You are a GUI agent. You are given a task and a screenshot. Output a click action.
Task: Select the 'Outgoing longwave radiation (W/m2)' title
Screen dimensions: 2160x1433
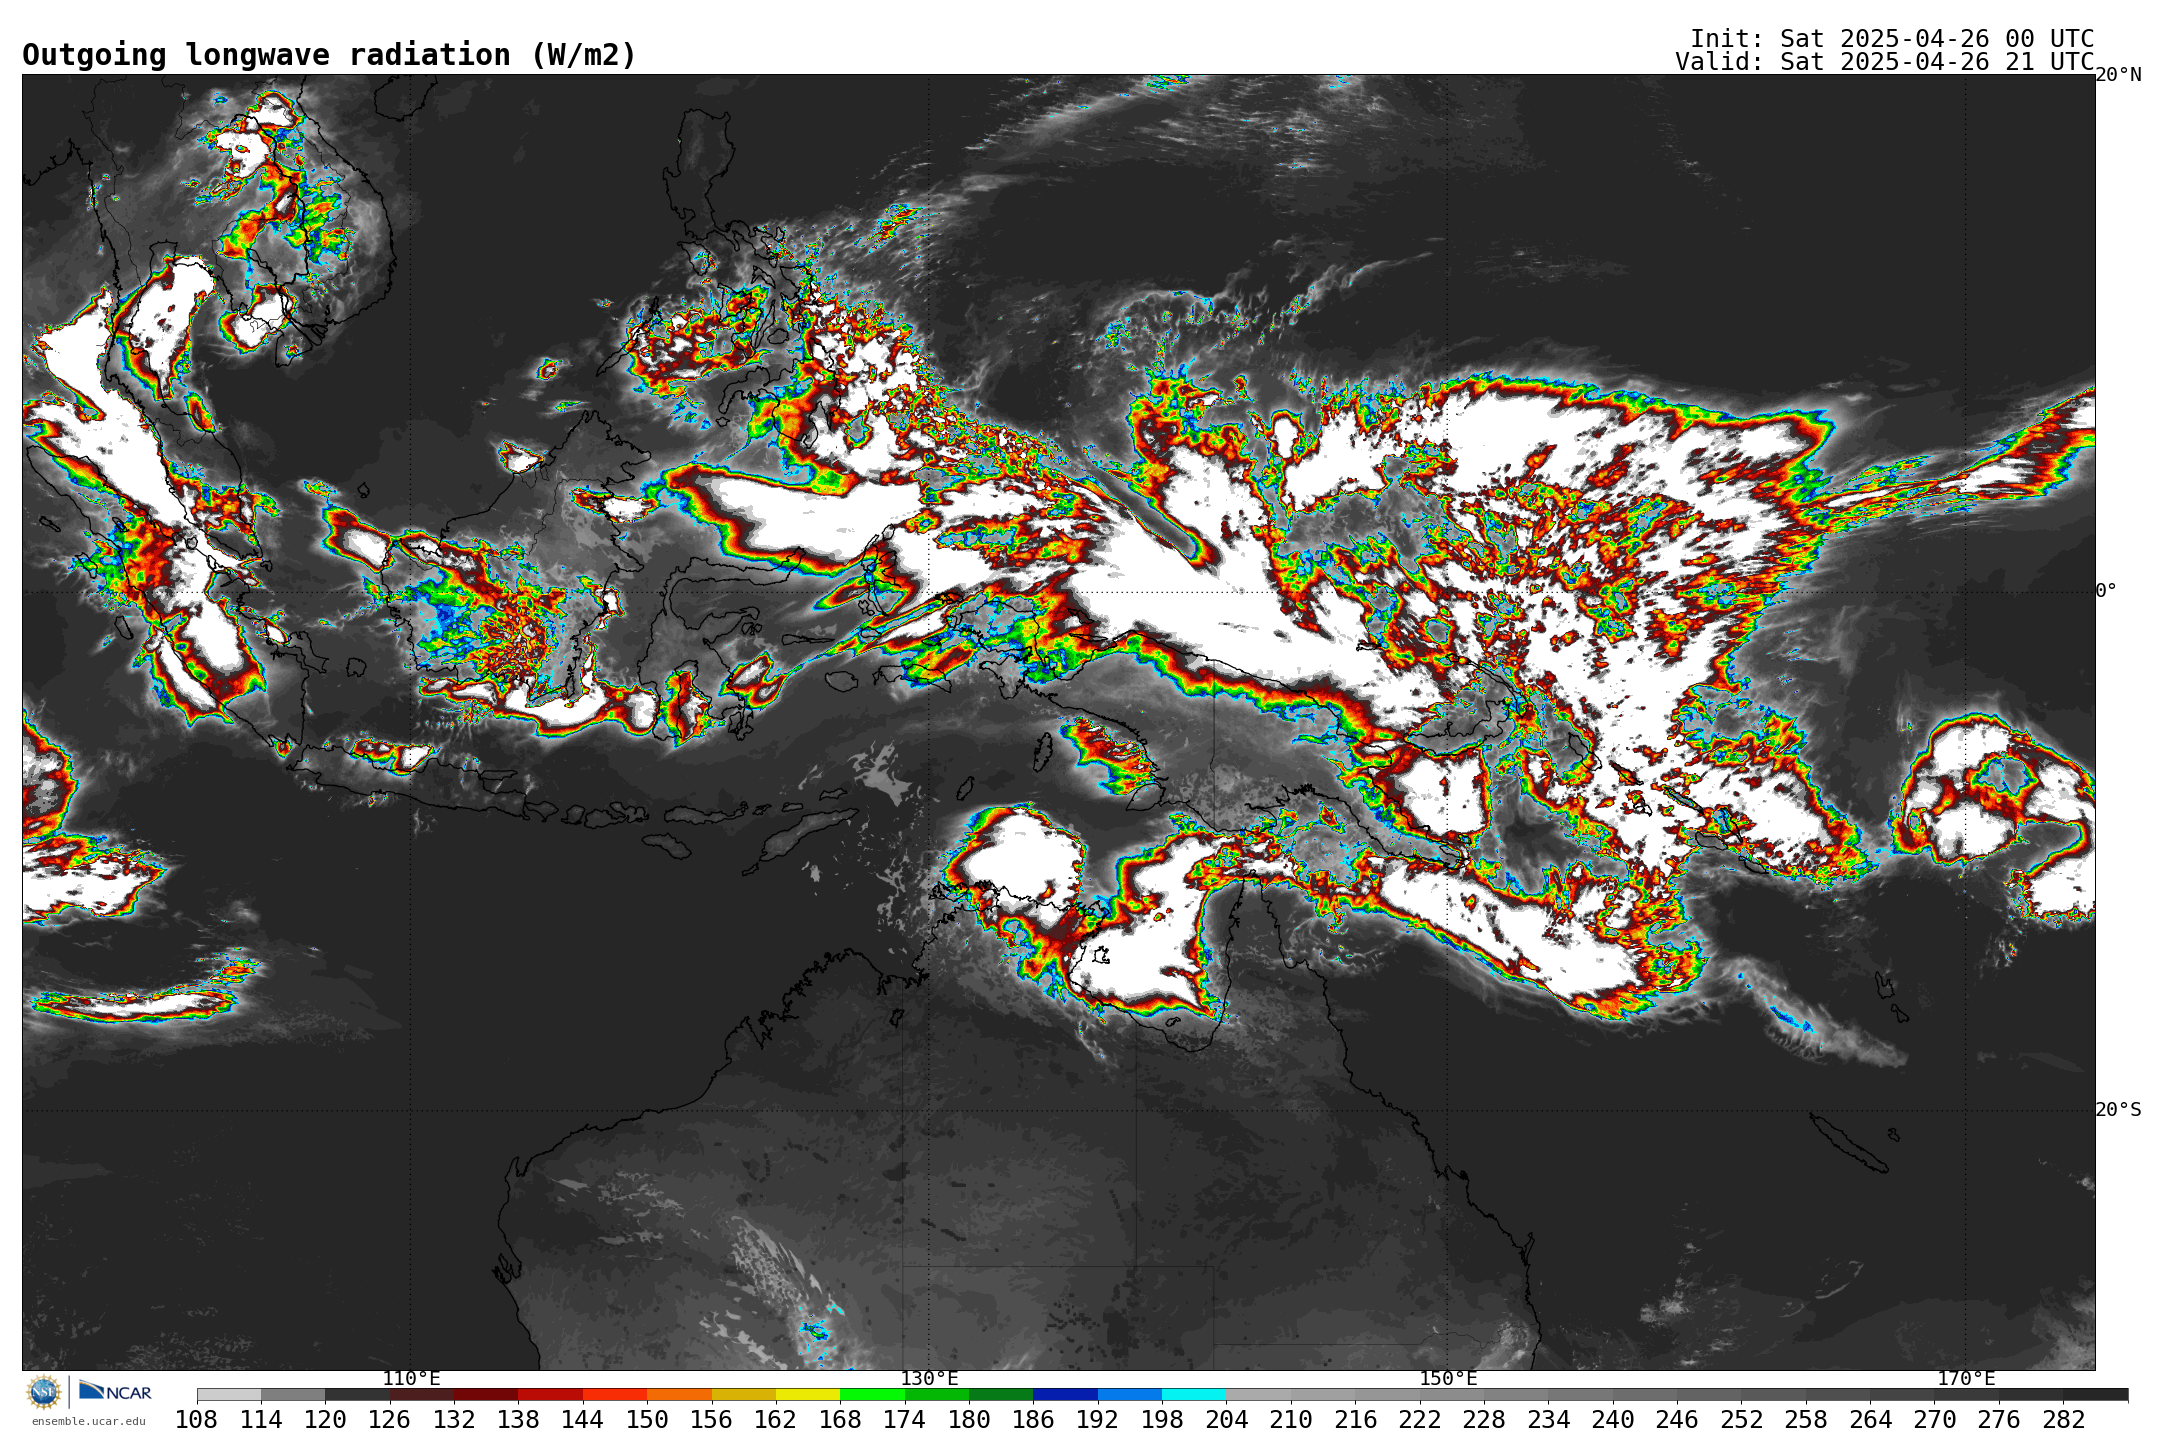pyautogui.click(x=329, y=55)
